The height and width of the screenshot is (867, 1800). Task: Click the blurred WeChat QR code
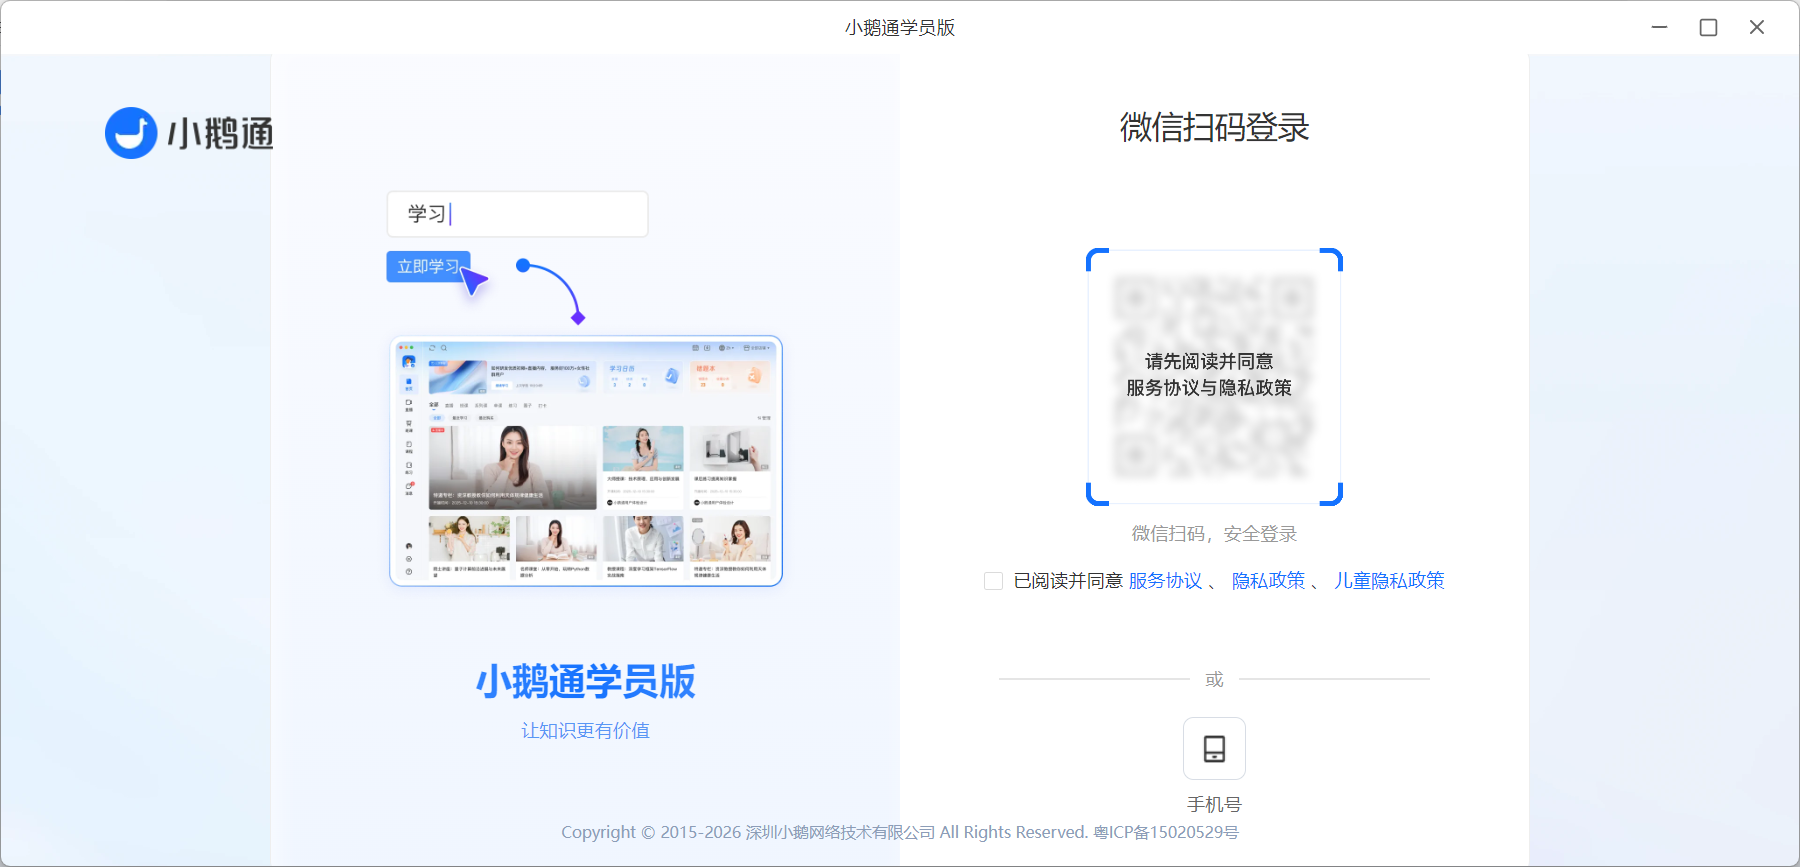click(x=1214, y=377)
